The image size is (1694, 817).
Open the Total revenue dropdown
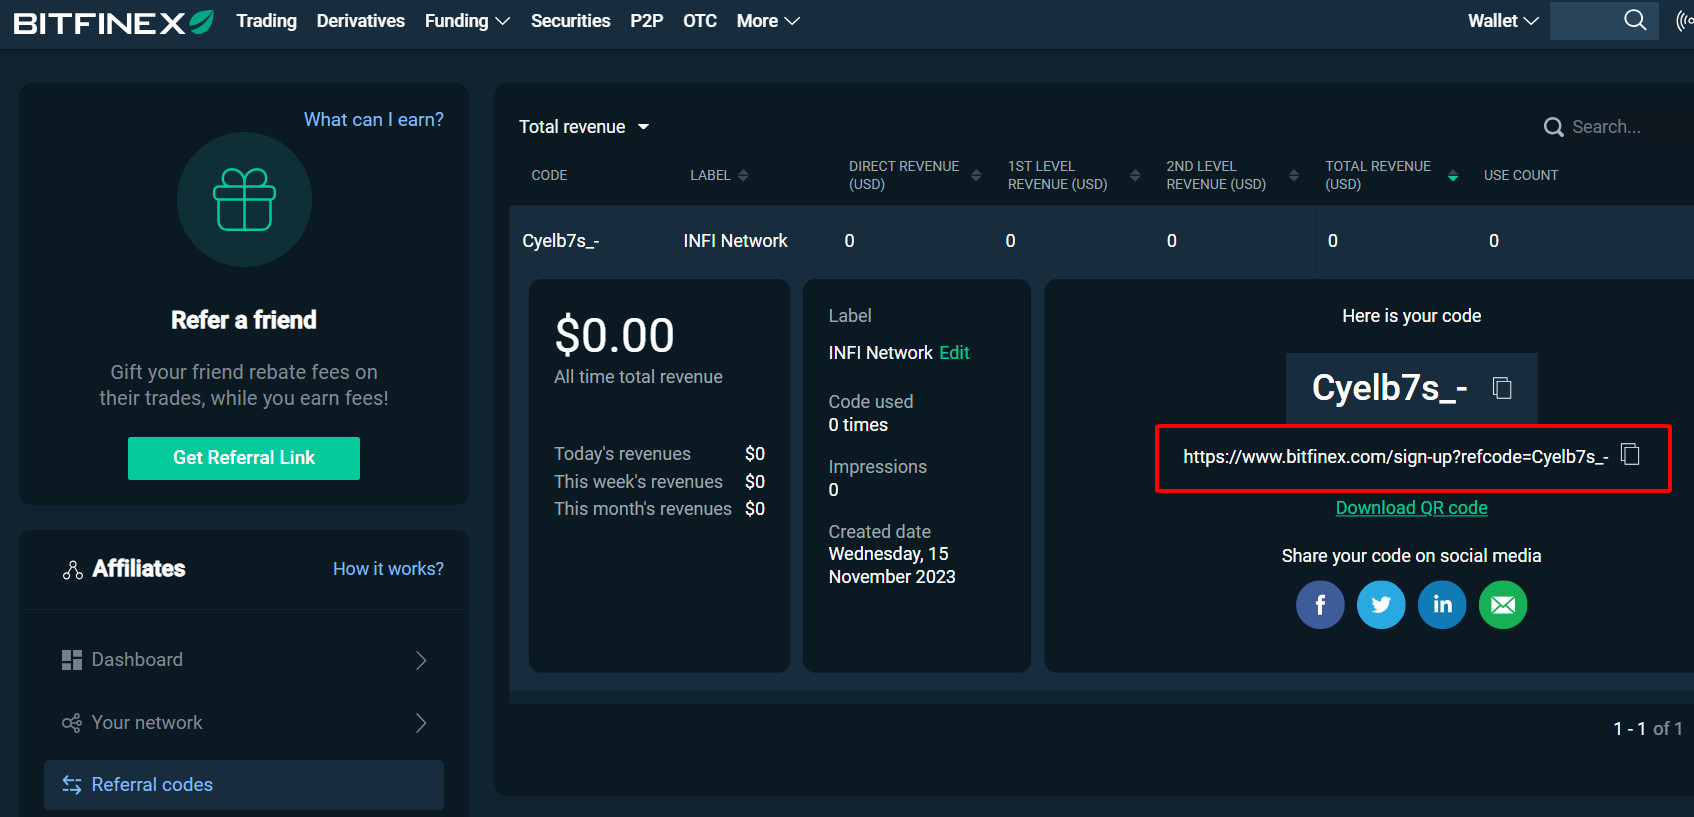click(x=584, y=127)
